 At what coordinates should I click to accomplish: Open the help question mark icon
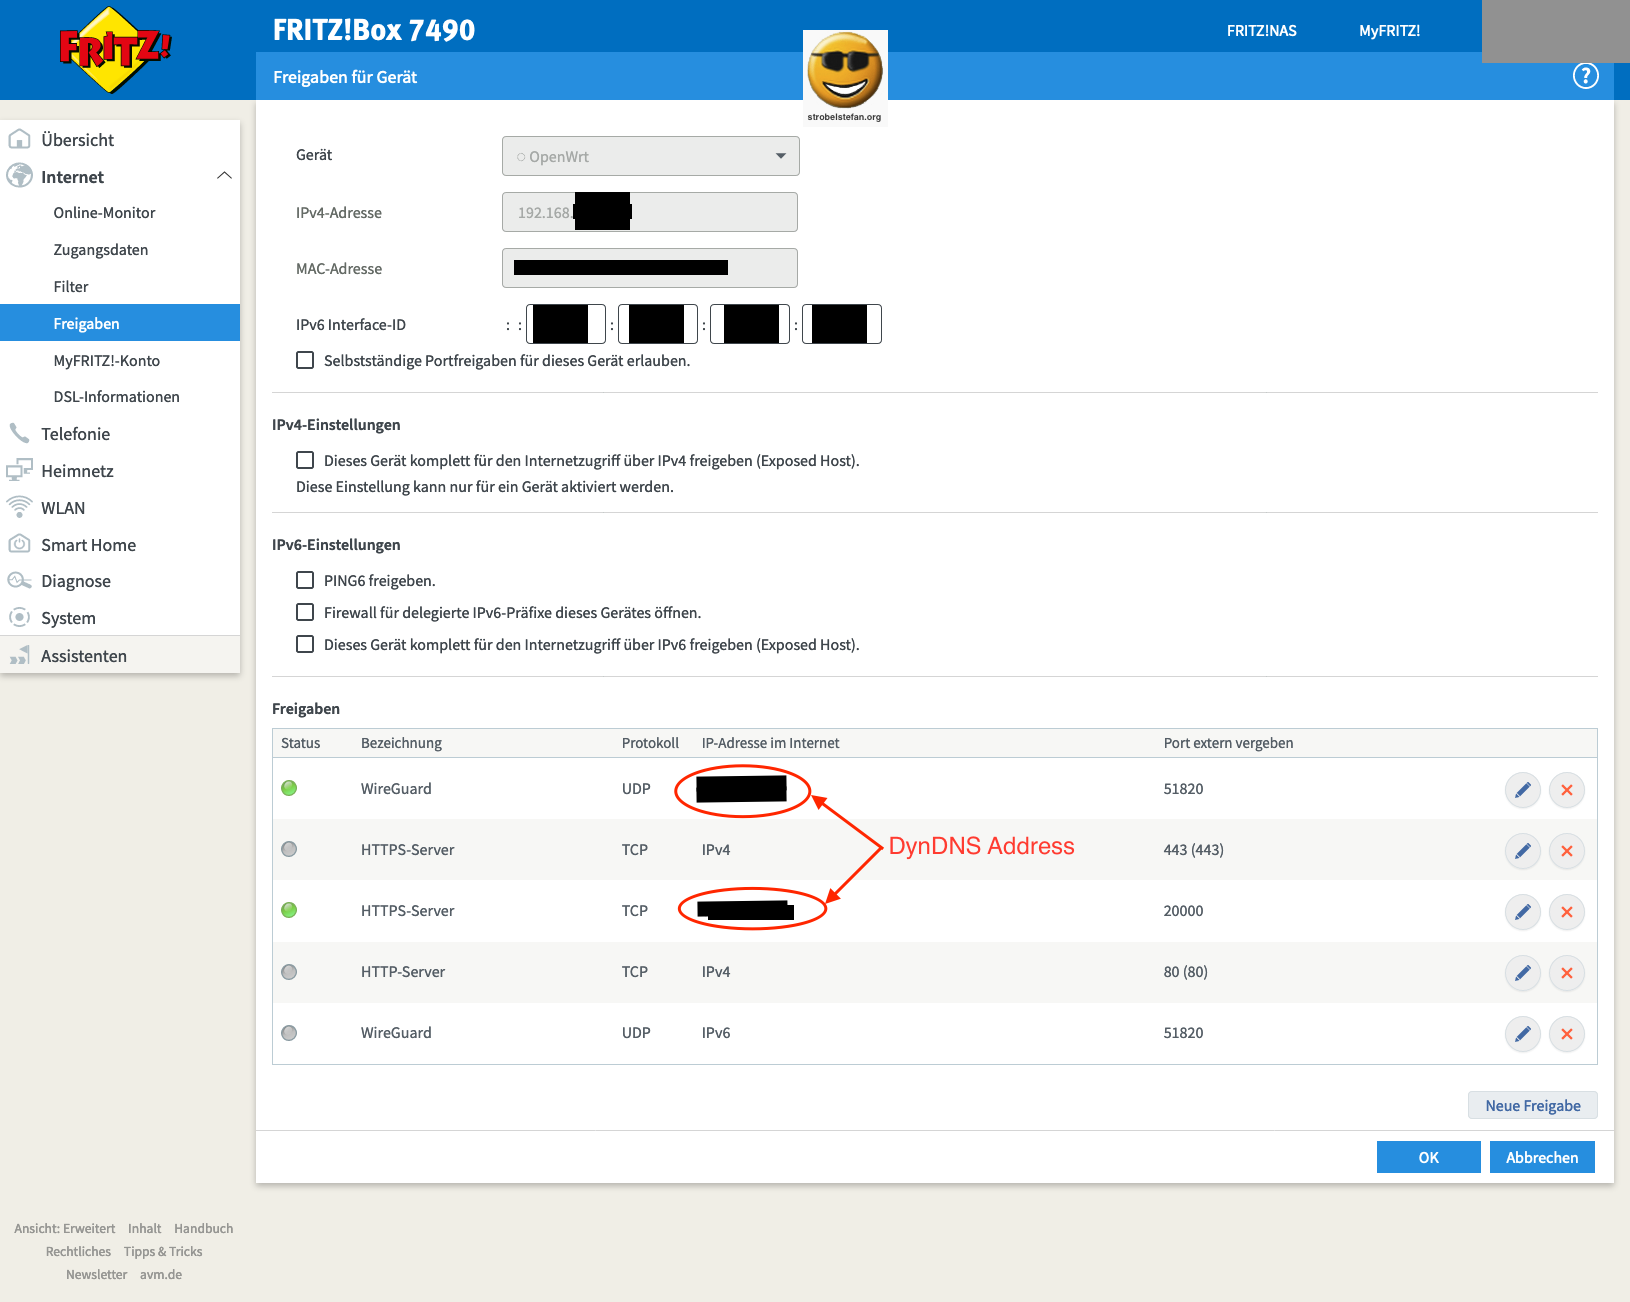(1584, 75)
